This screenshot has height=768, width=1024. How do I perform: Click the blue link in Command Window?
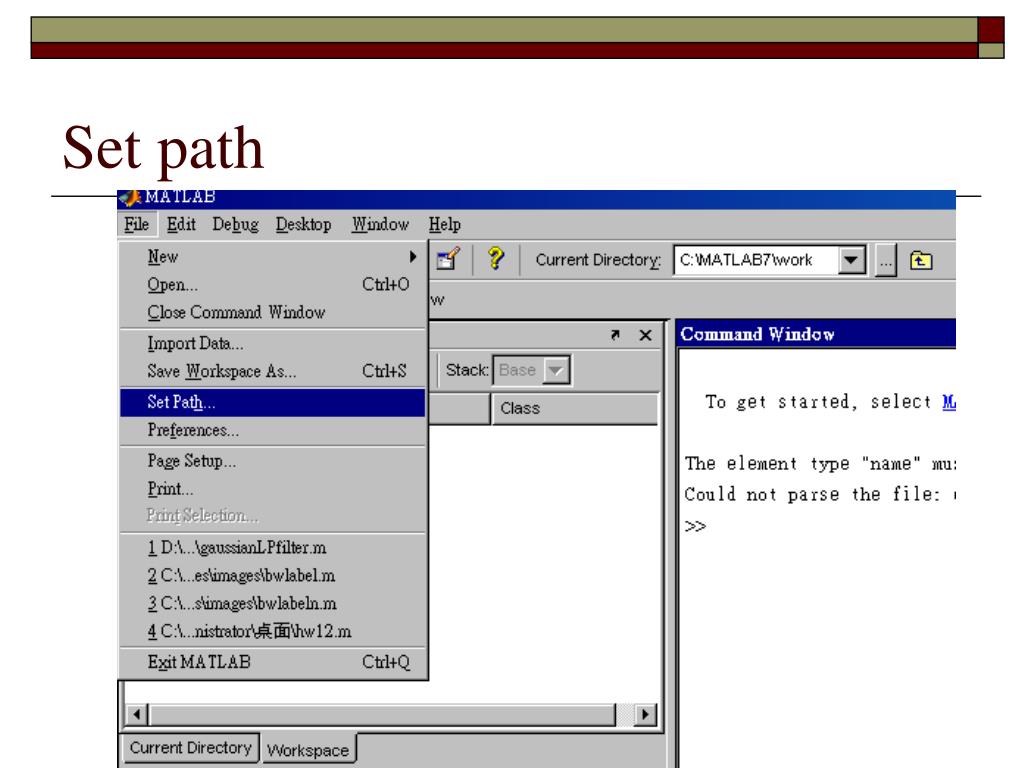949,402
